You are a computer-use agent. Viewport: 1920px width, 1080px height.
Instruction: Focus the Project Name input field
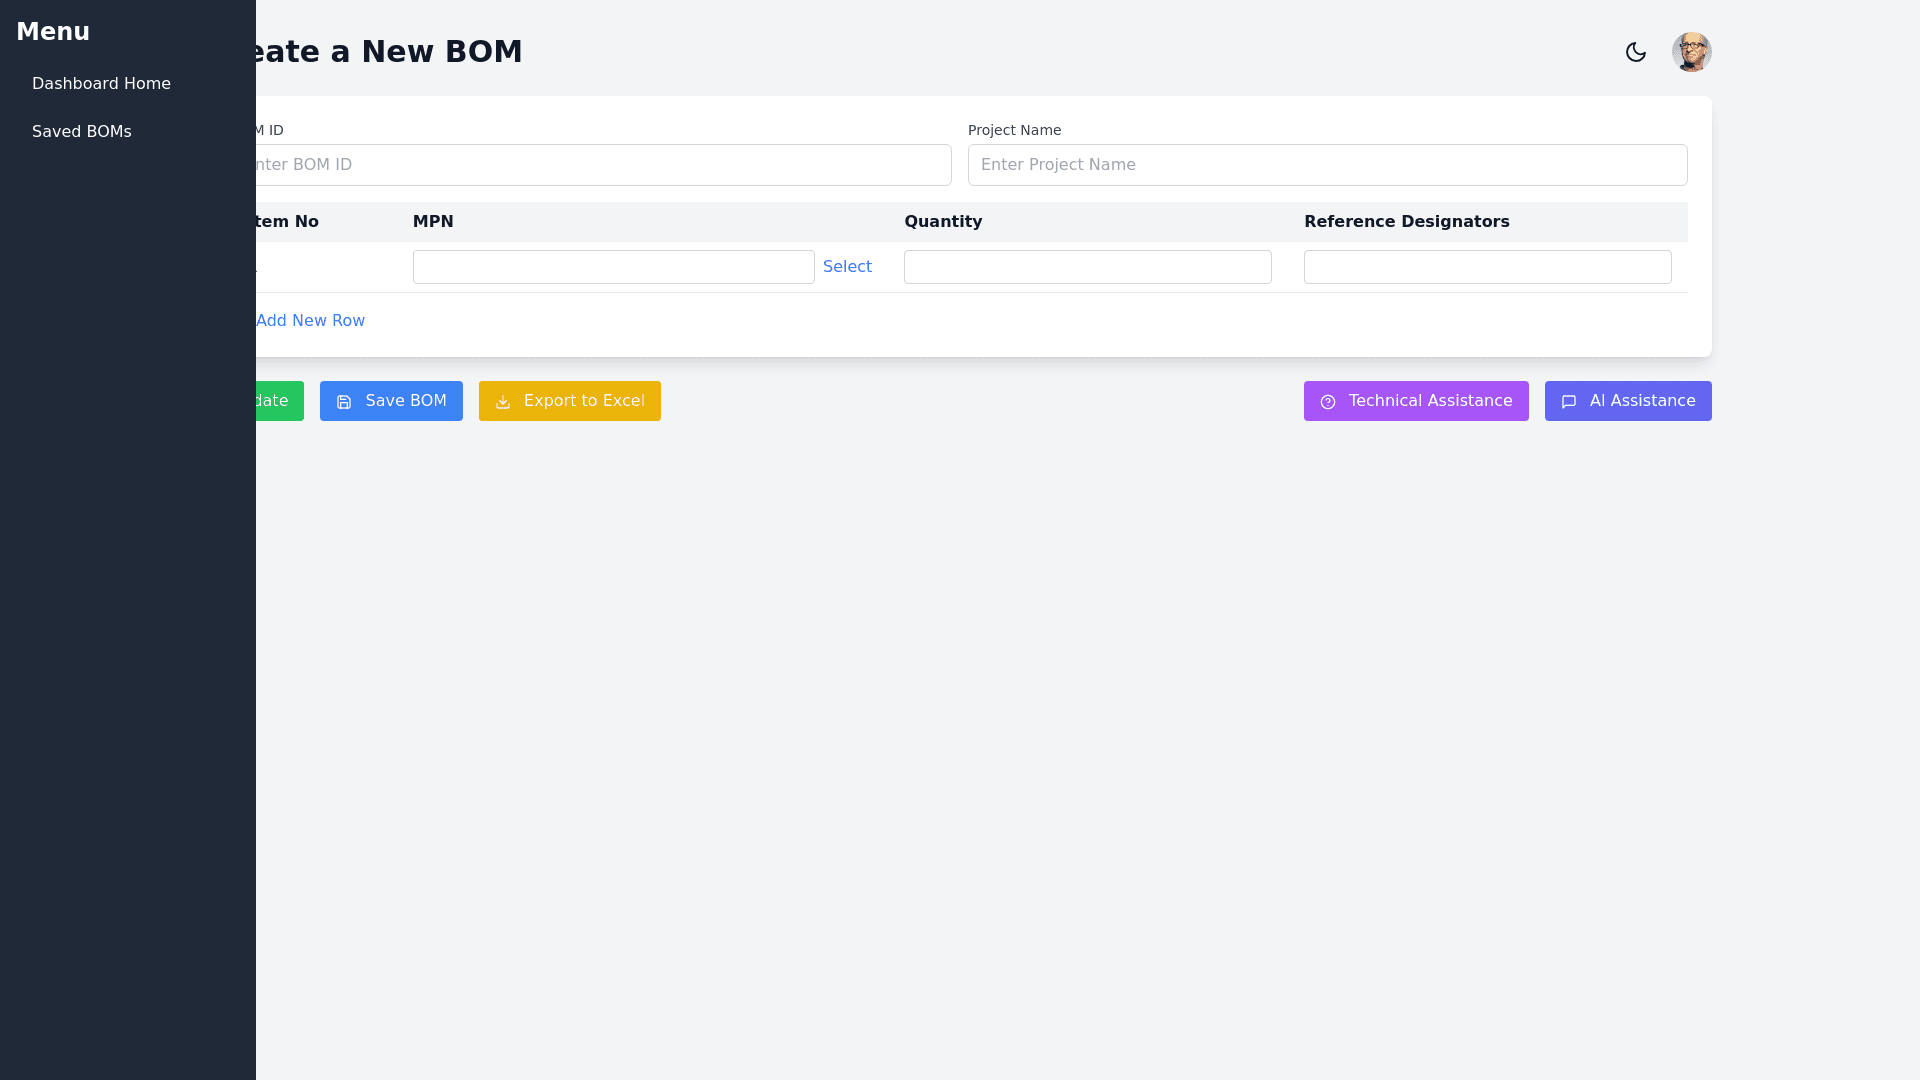(x=1327, y=165)
